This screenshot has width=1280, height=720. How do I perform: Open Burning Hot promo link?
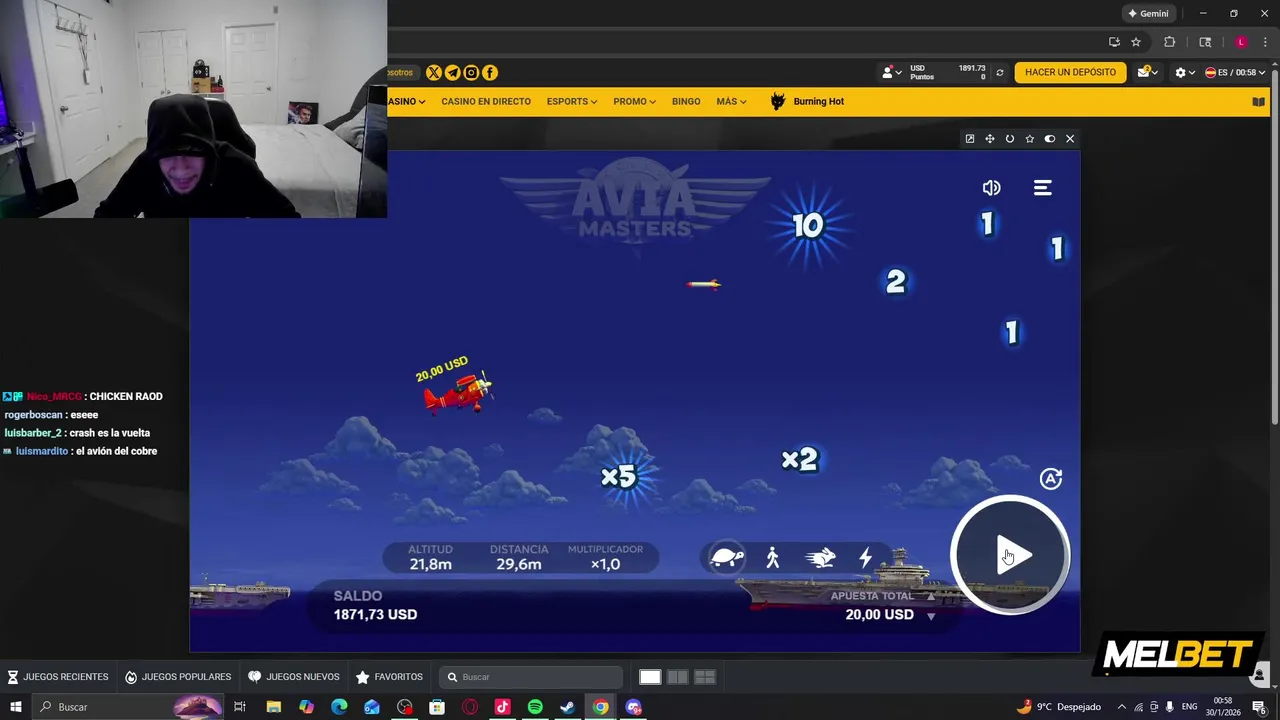coord(807,101)
